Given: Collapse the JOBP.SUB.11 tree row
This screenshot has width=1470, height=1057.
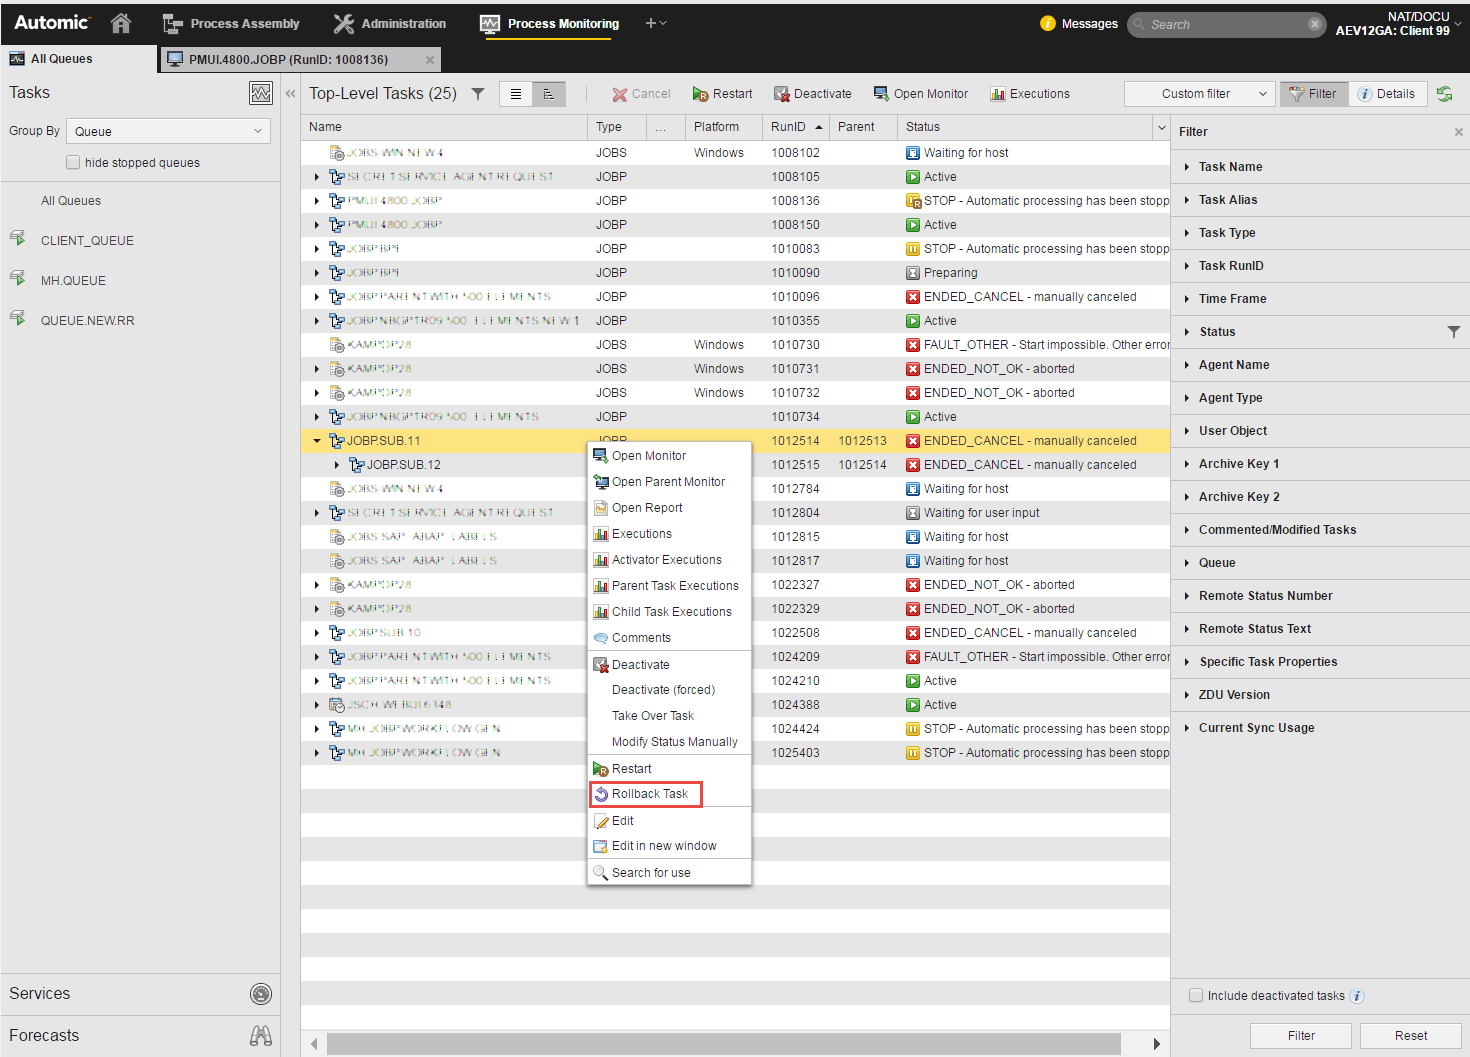Looking at the screenshot, I should tap(317, 441).
